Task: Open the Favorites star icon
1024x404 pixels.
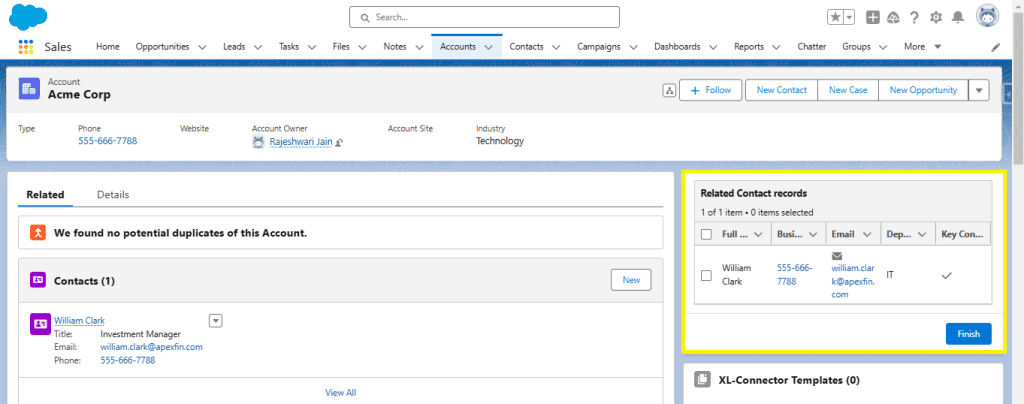Action: point(835,18)
